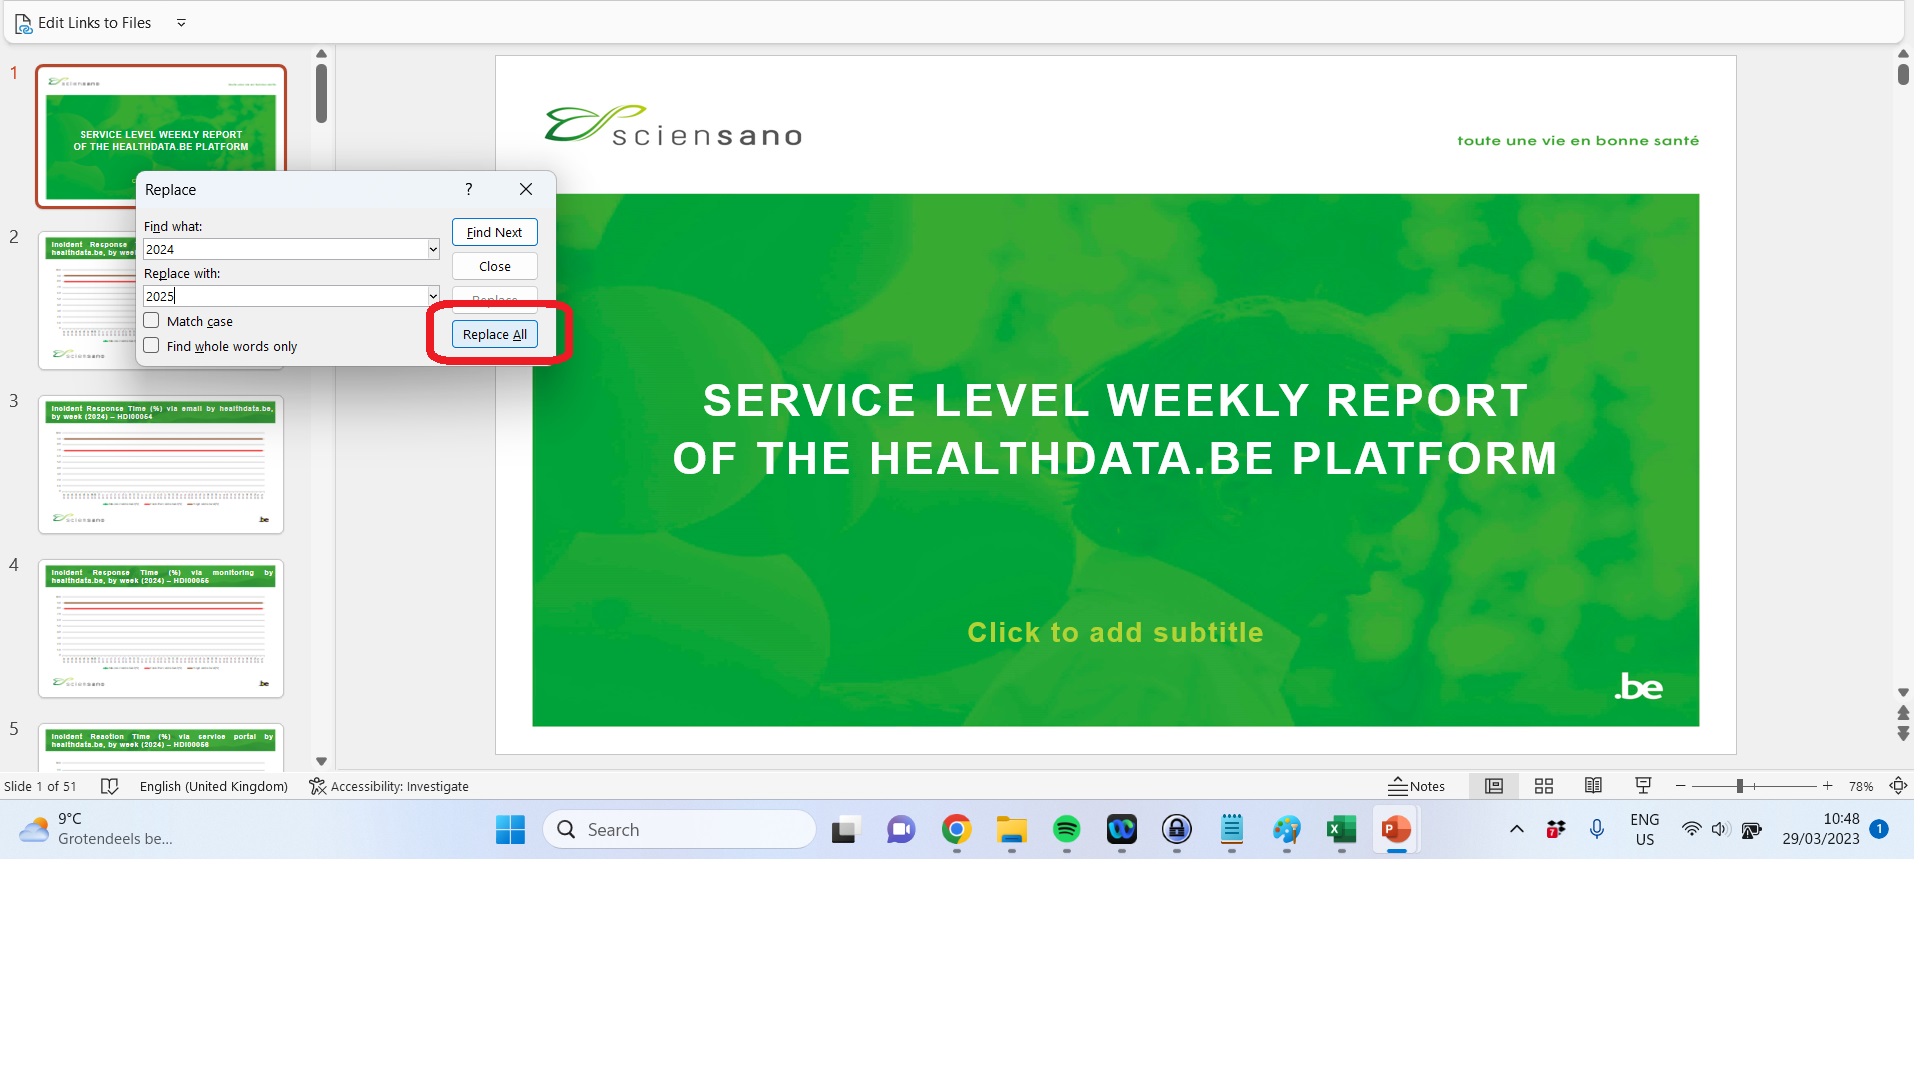Click English (United Kingdom) language indicator
Viewport: 1920px width, 1080px height.
213,786
